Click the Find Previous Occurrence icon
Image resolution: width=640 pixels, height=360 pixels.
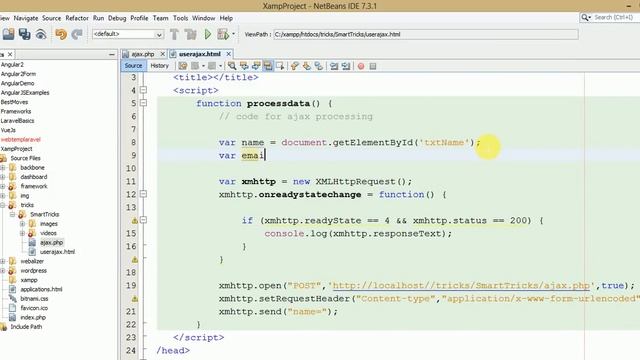(x=244, y=66)
